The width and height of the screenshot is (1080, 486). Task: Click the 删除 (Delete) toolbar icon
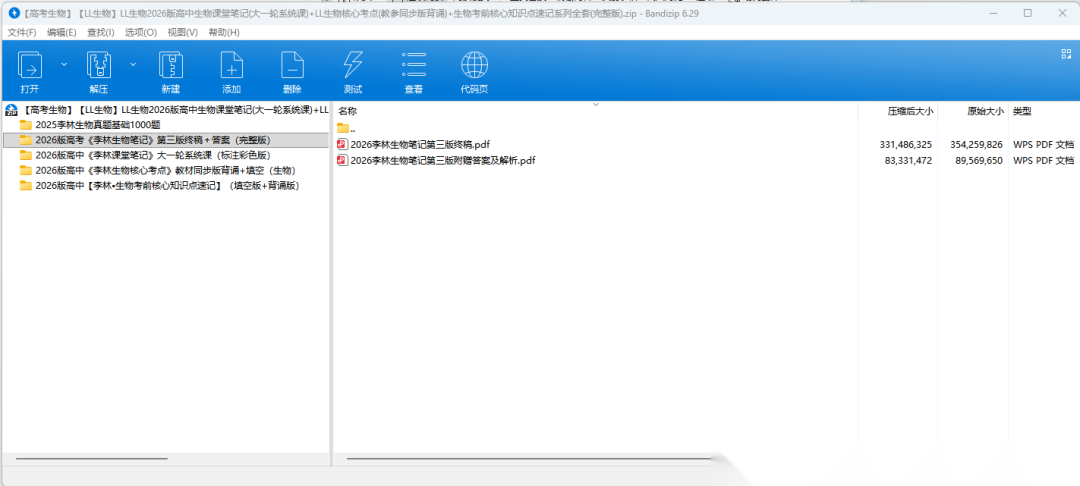click(292, 66)
